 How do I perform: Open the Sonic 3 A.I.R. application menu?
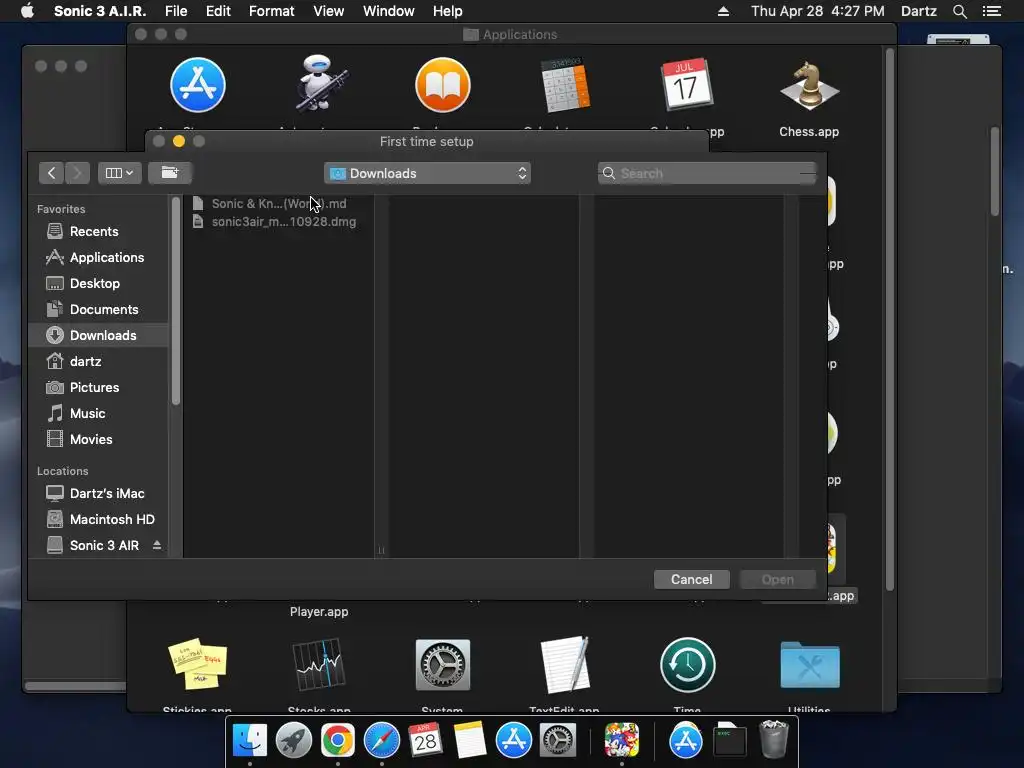click(100, 11)
